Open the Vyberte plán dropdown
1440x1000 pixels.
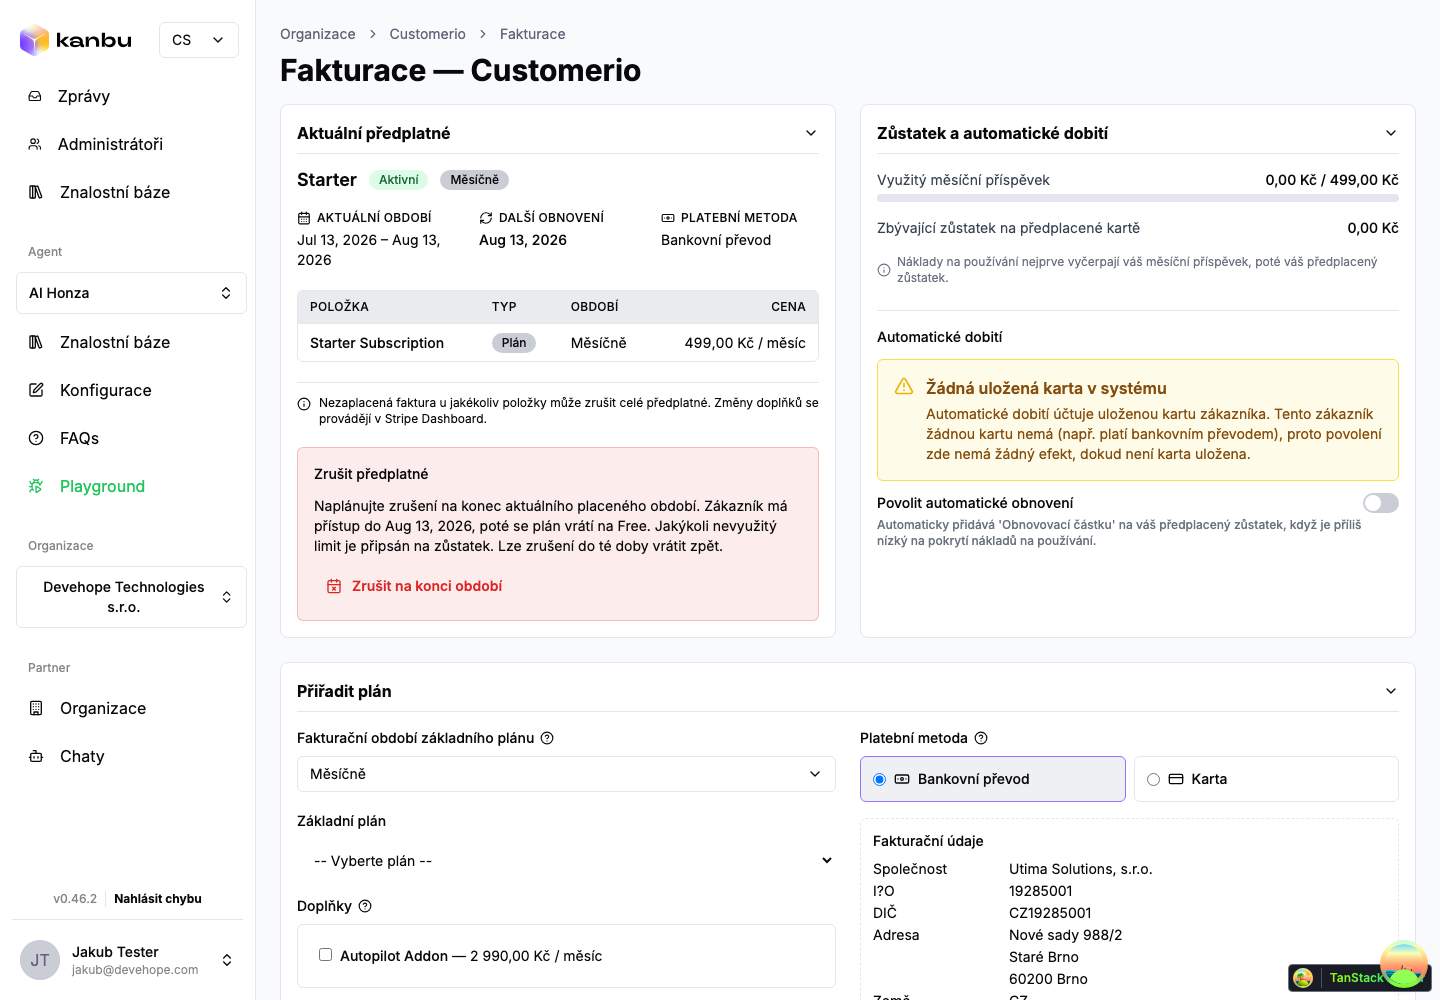[x=566, y=861]
